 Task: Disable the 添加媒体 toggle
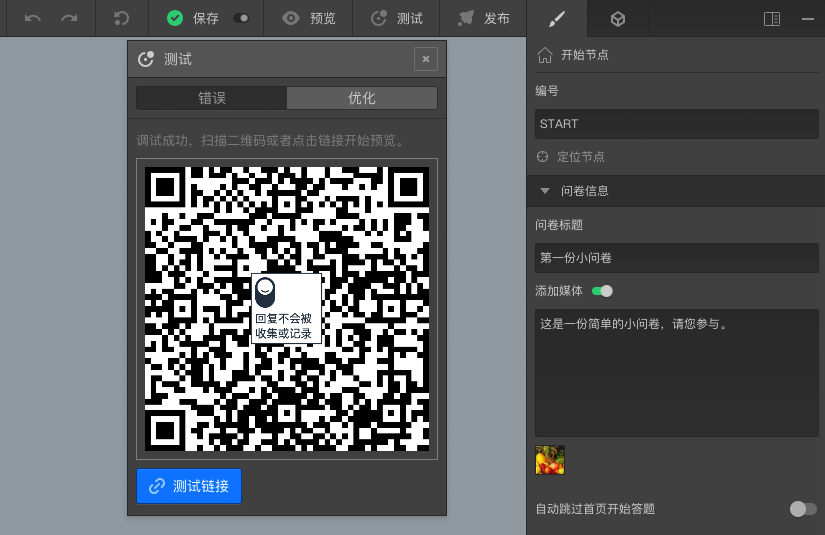tap(602, 291)
